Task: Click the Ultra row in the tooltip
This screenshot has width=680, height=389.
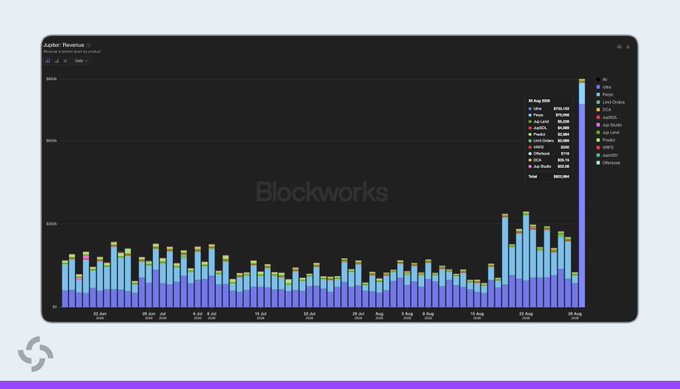Action: click(549, 109)
